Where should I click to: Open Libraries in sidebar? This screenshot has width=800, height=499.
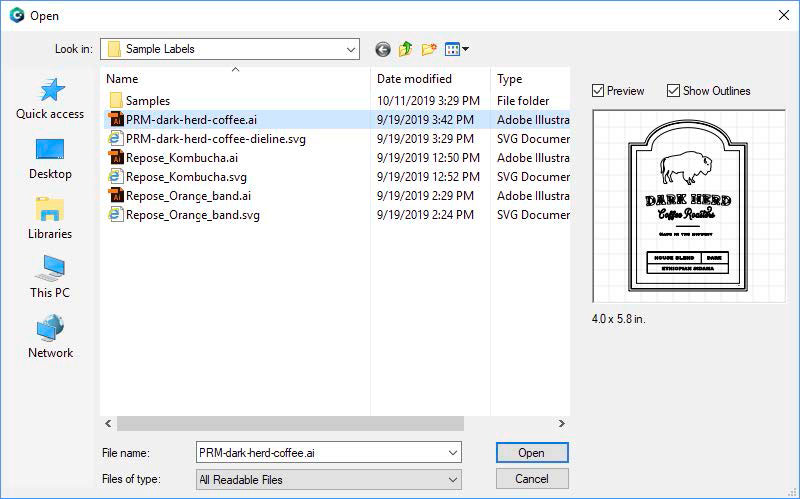point(50,218)
